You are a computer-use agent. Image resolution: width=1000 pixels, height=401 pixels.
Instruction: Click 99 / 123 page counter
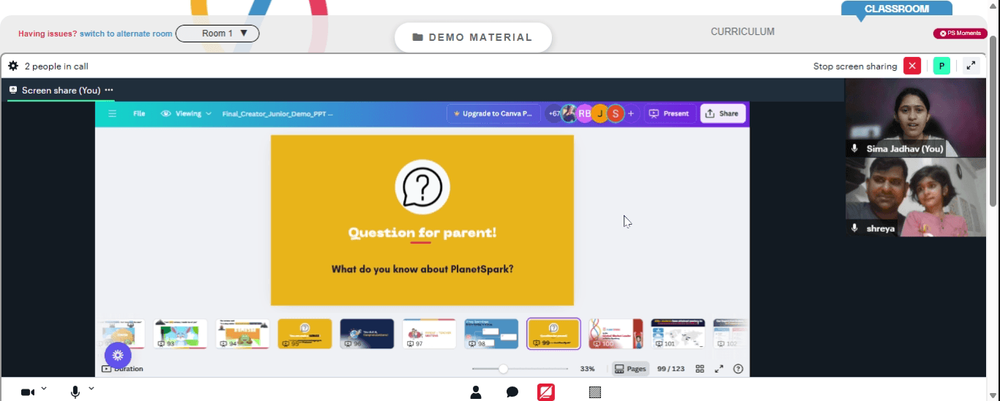(670, 368)
